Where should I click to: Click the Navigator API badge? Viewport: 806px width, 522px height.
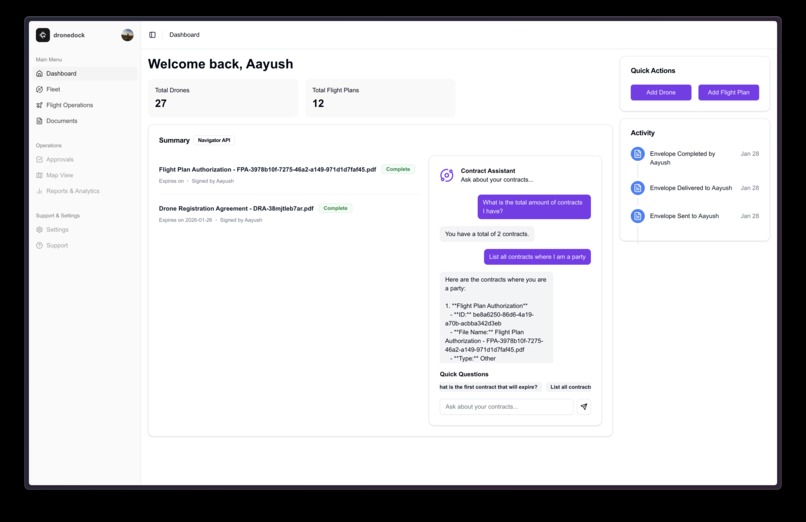(x=214, y=140)
